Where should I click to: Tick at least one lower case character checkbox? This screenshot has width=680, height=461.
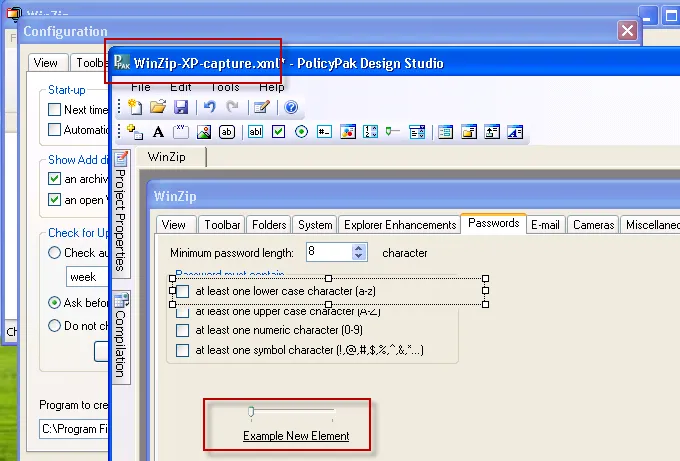(x=183, y=291)
